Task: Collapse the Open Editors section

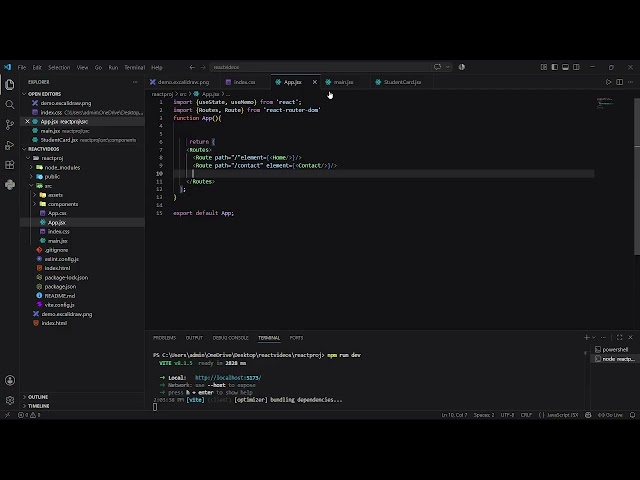Action: click(82, 94)
